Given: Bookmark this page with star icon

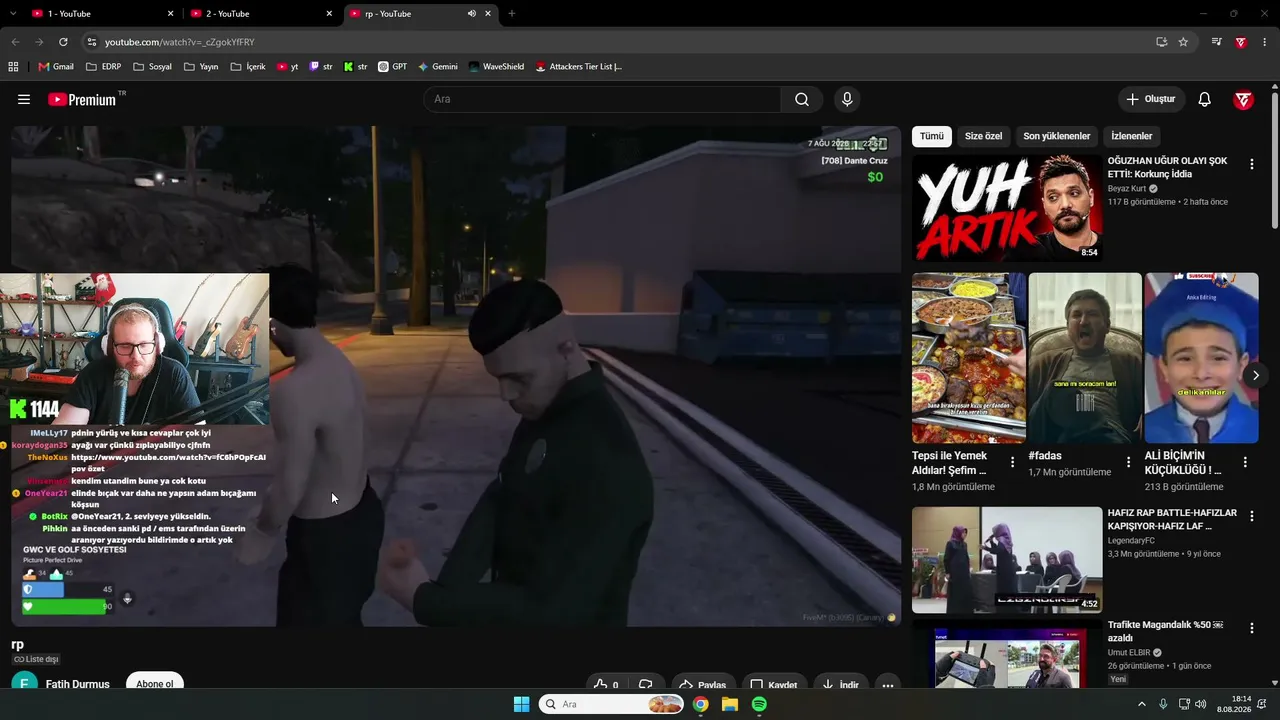Looking at the screenshot, I should click(1183, 42).
